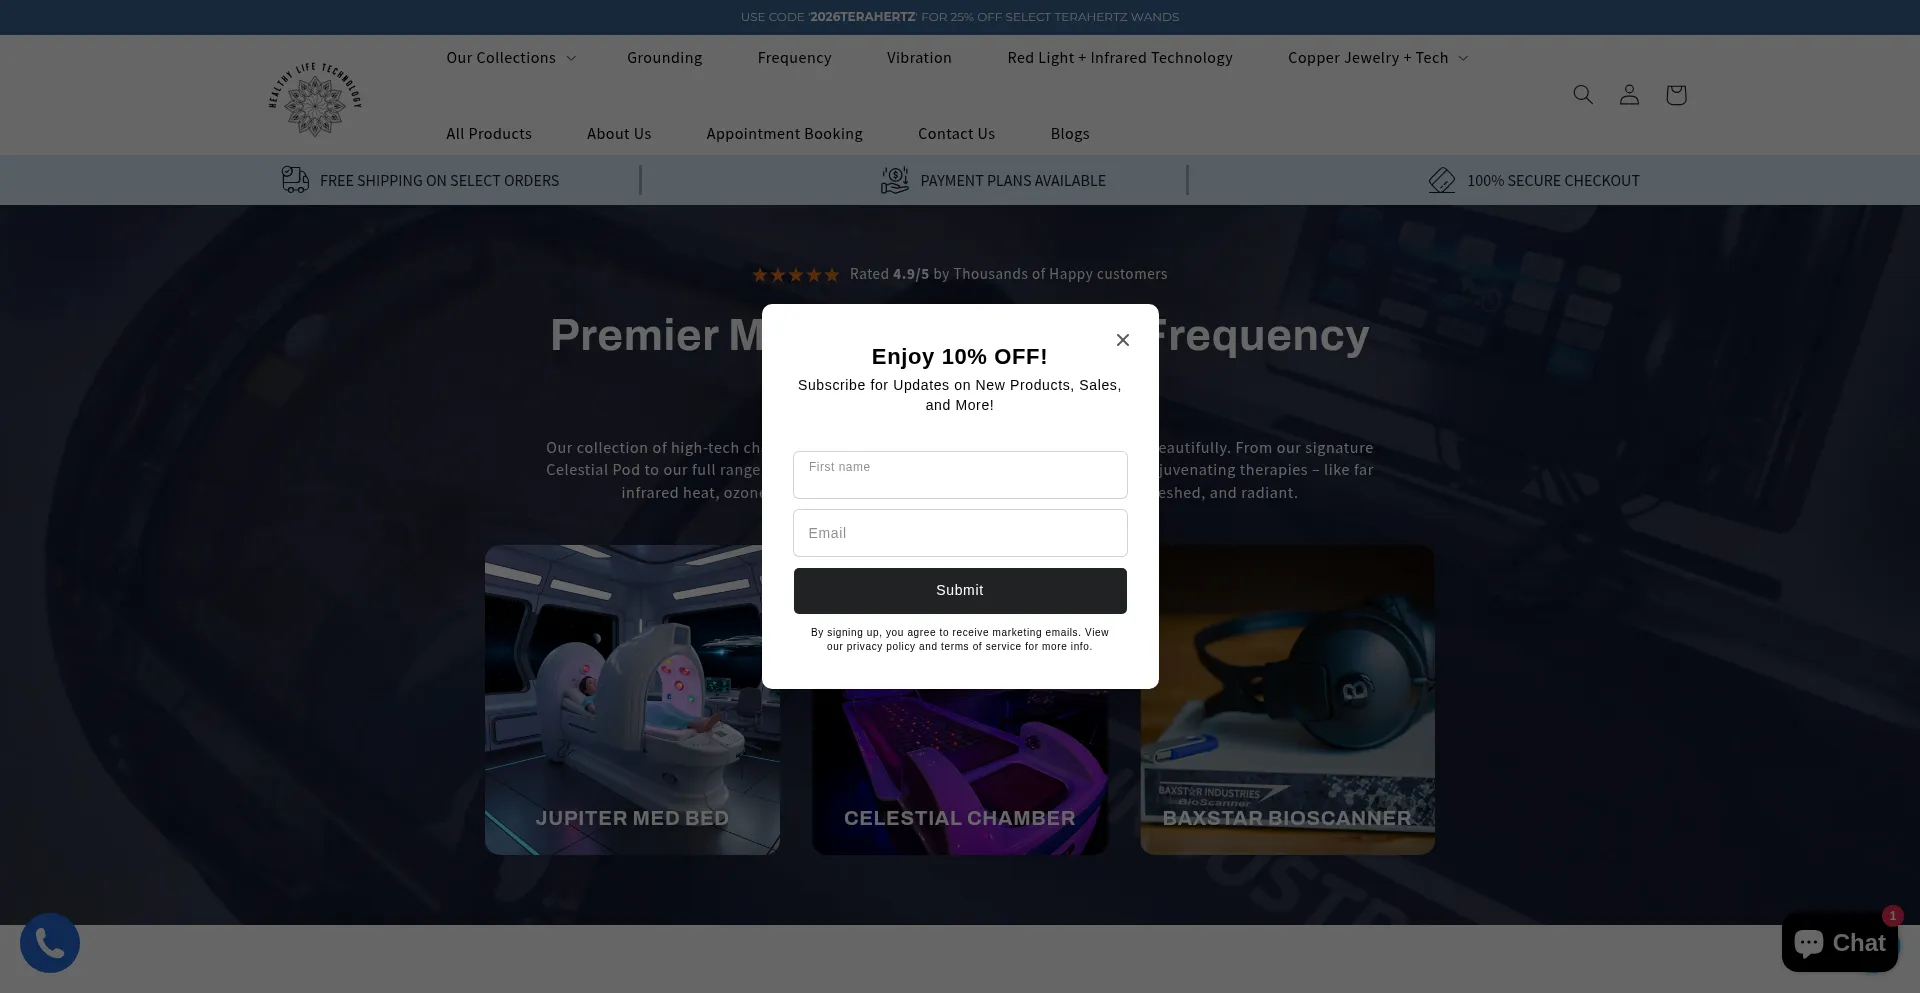
Task: Click the 2026TERAHERTZ promo code banner
Action: pyautogui.click(x=960, y=17)
